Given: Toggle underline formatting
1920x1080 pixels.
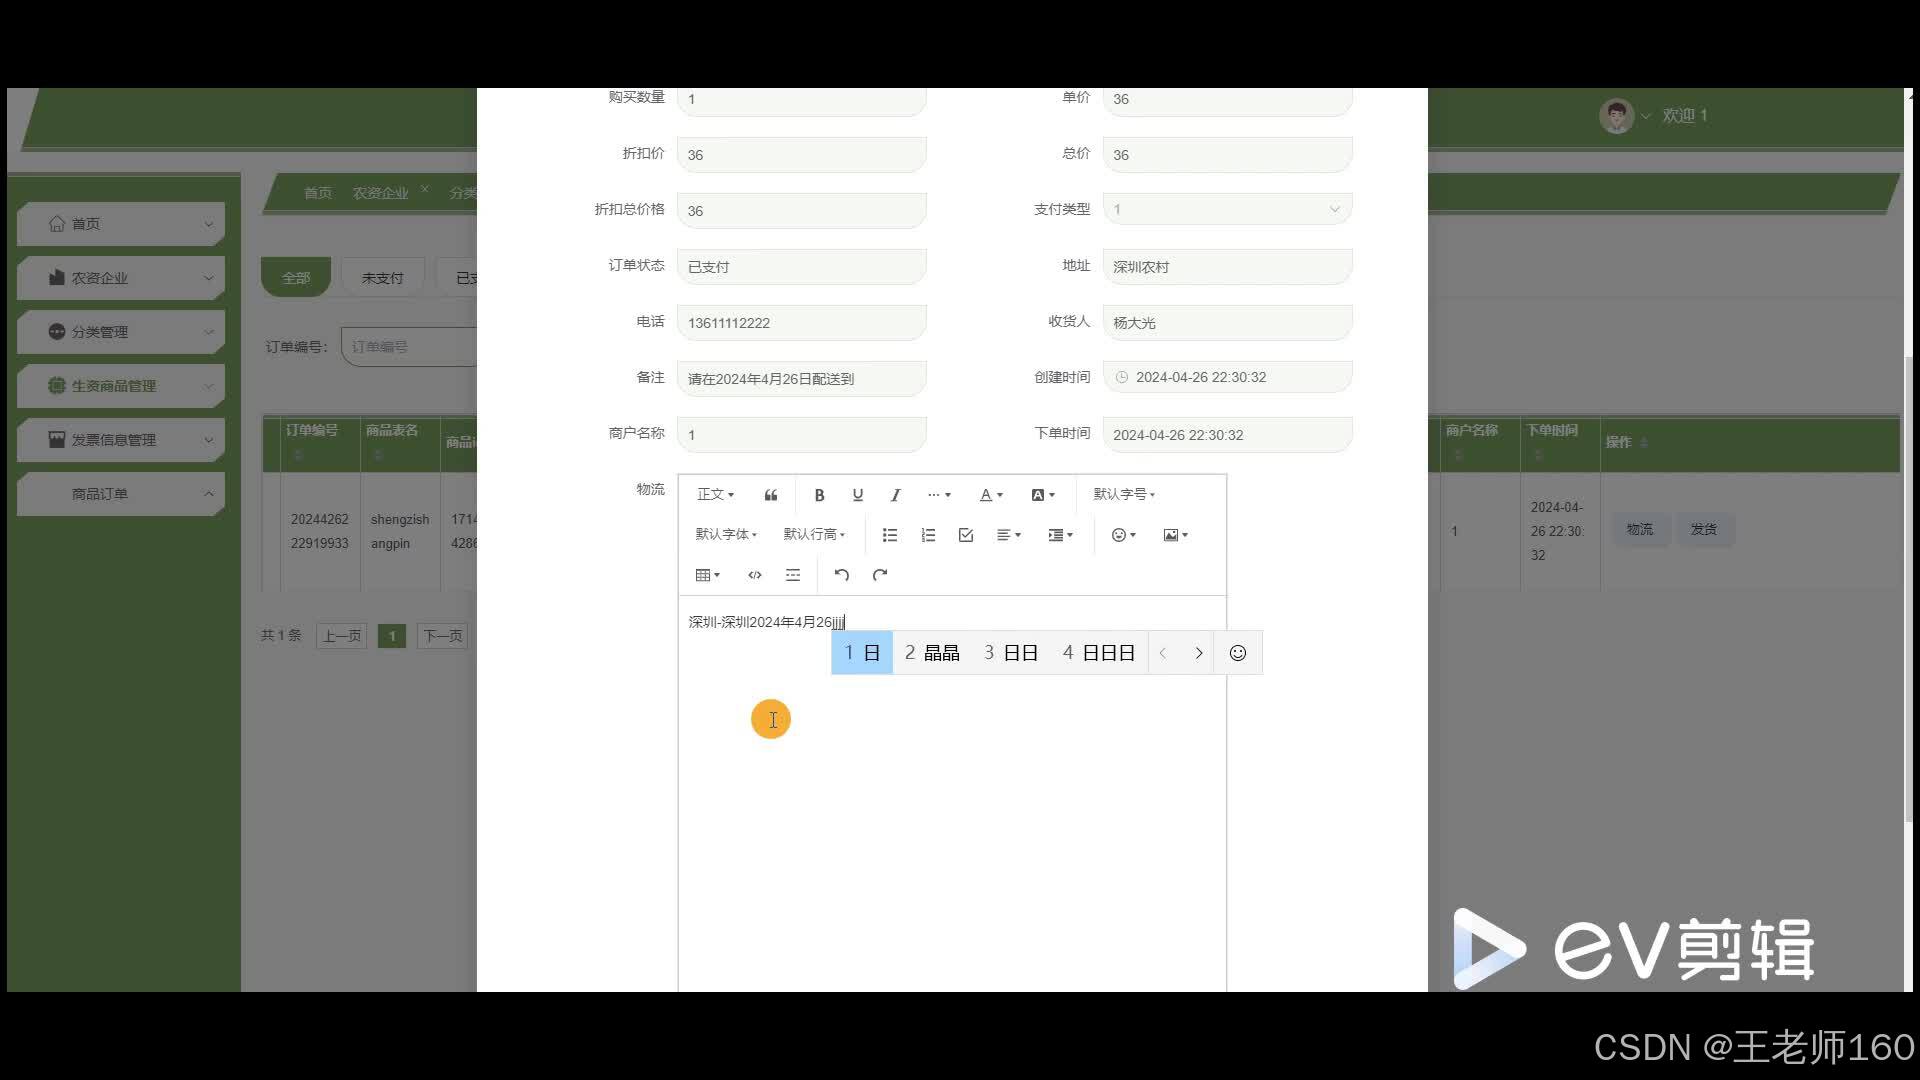Looking at the screenshot, I should [857, 495].
